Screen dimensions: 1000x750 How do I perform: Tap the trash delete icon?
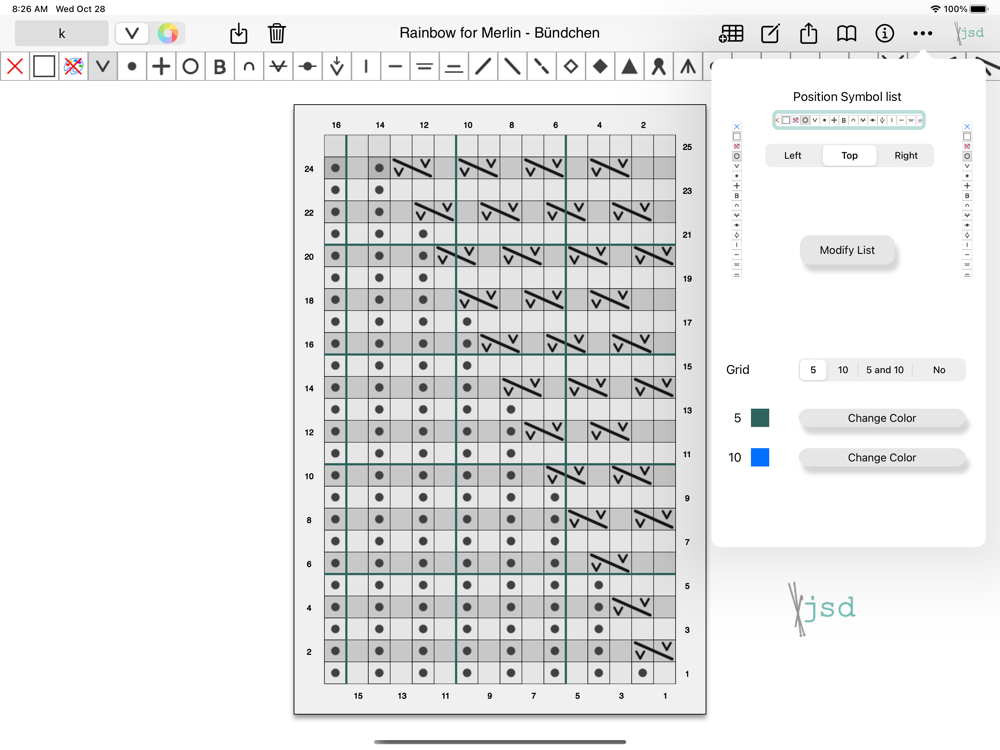pos(277,33)
